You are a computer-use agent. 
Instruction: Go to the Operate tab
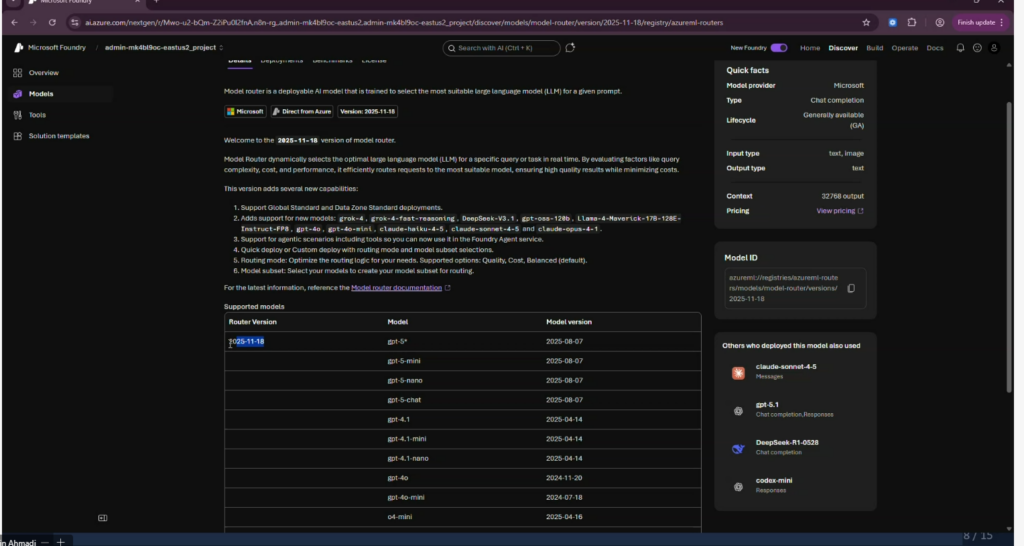click(904, 48)
